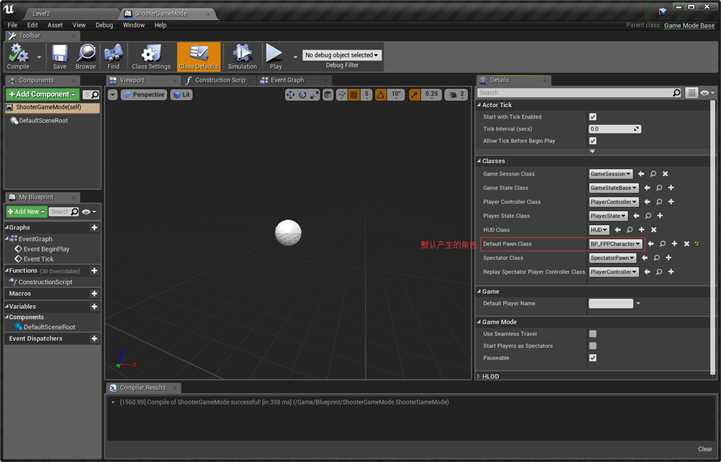Screen dimensions: 721x462
Task: Create new Player Controller Class blueprint
Action: coord(671,202)
